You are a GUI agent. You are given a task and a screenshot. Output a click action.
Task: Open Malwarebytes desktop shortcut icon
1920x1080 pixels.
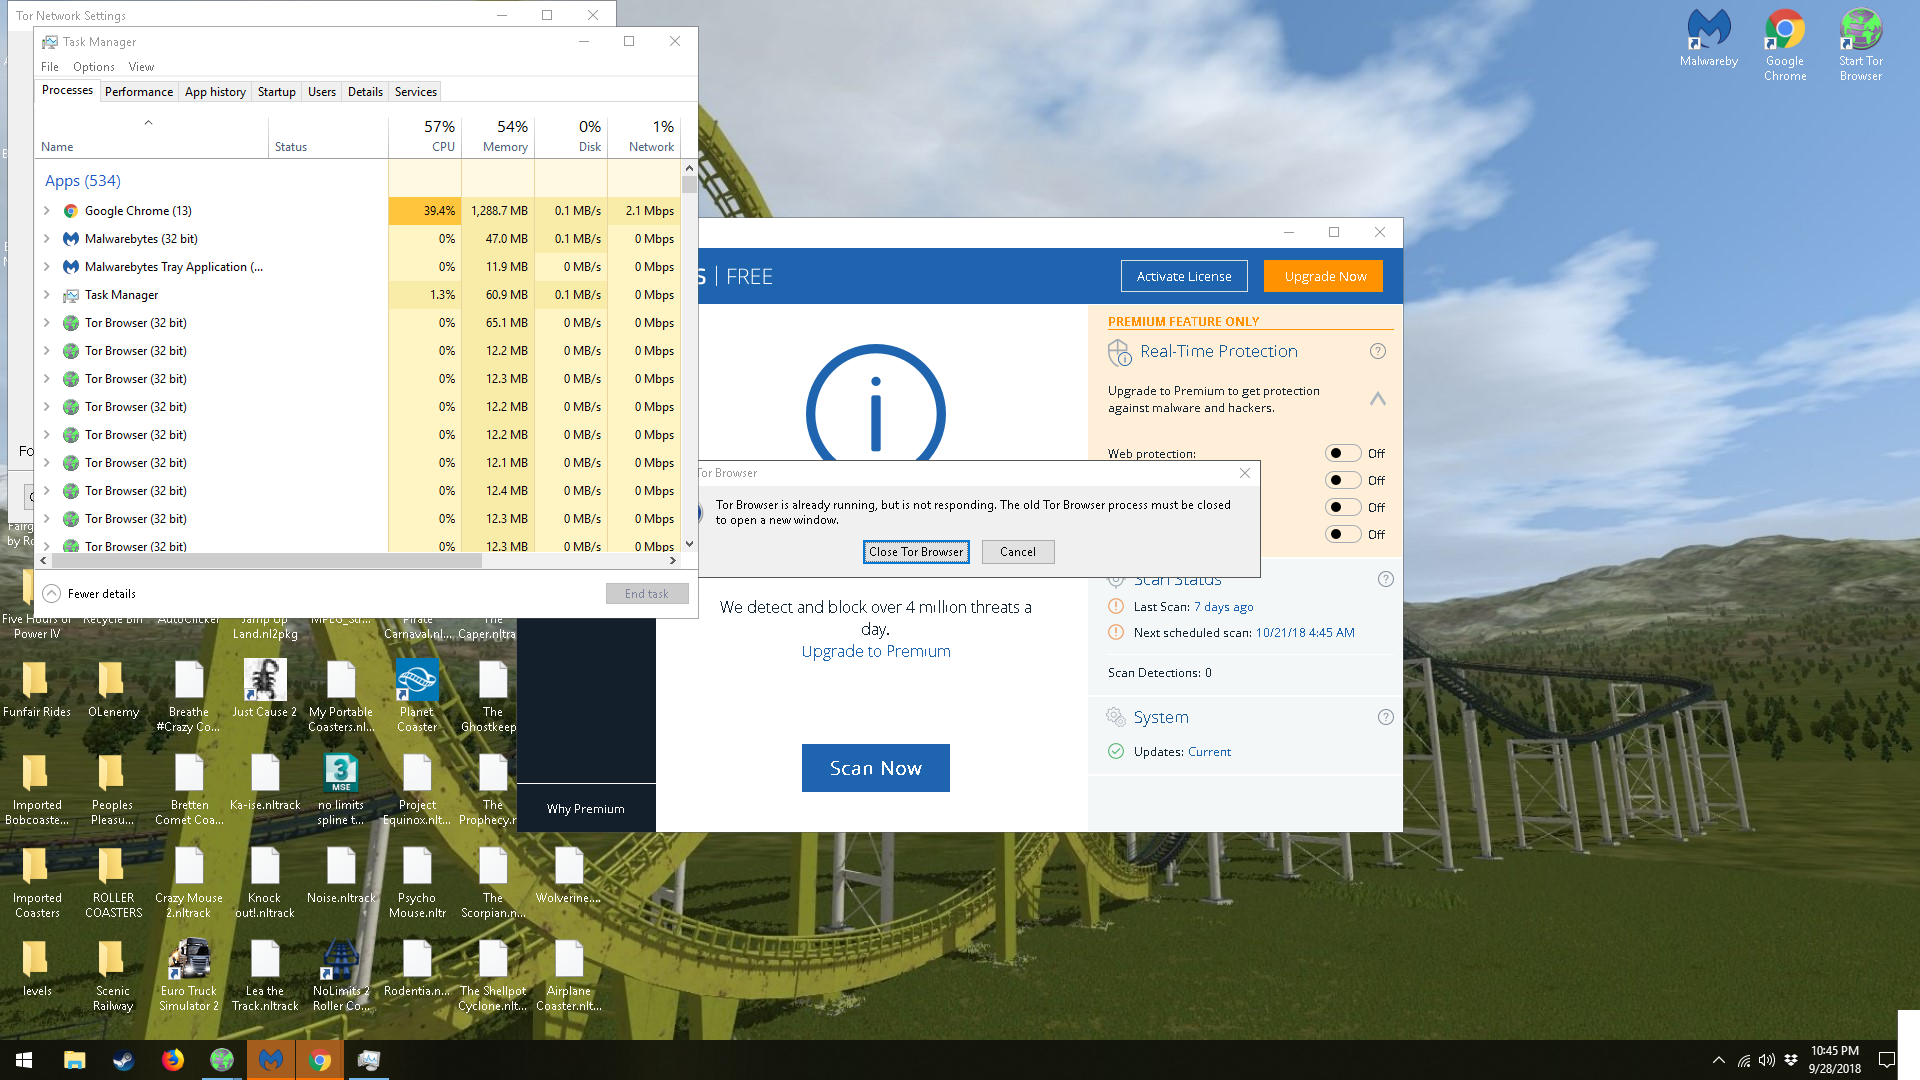pos(1708,40)
